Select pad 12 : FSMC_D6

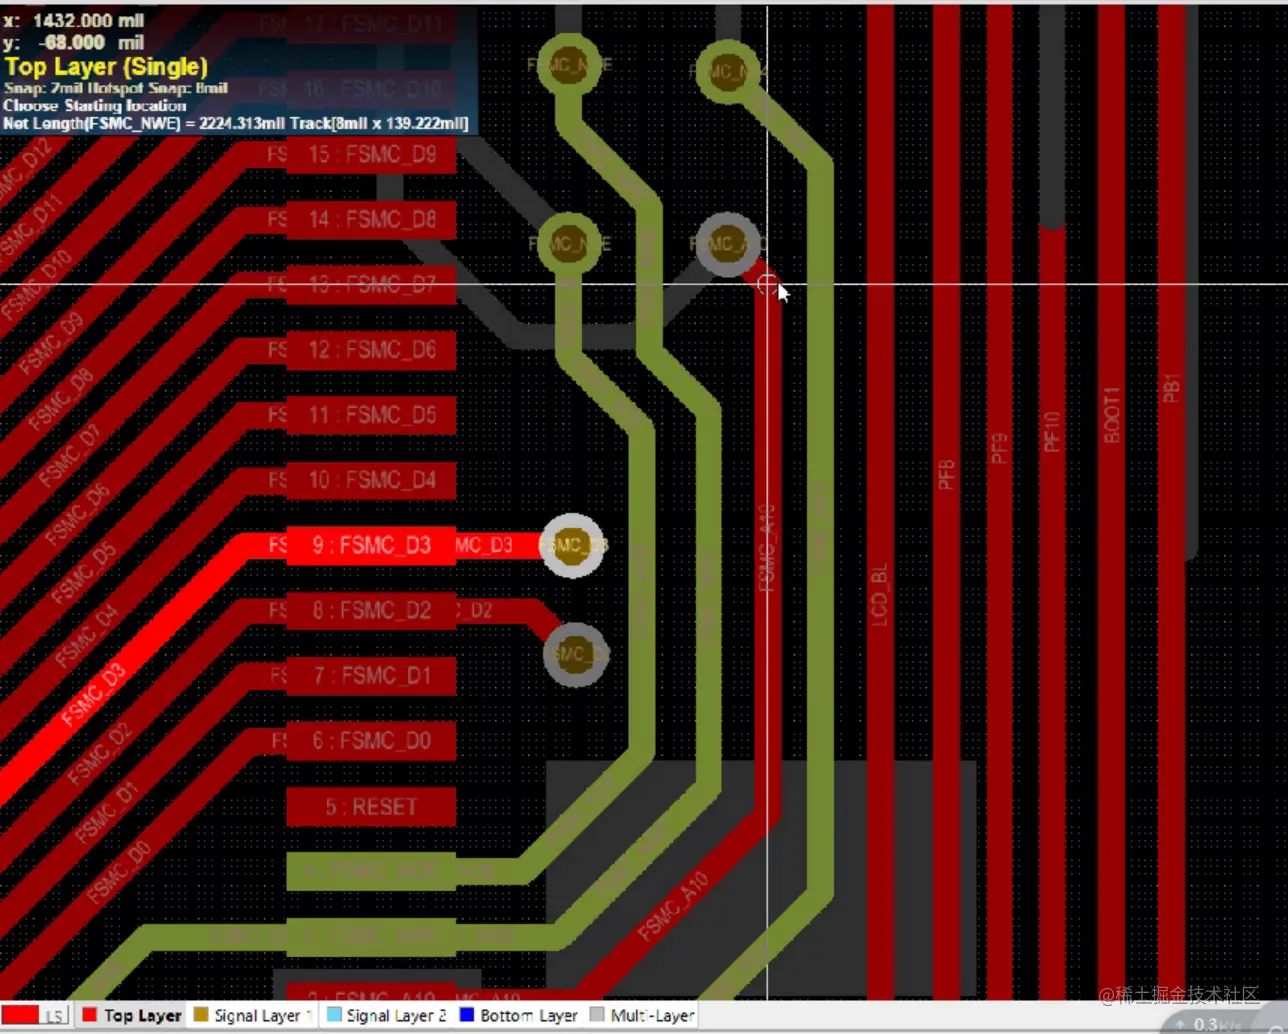click(371, 350)
